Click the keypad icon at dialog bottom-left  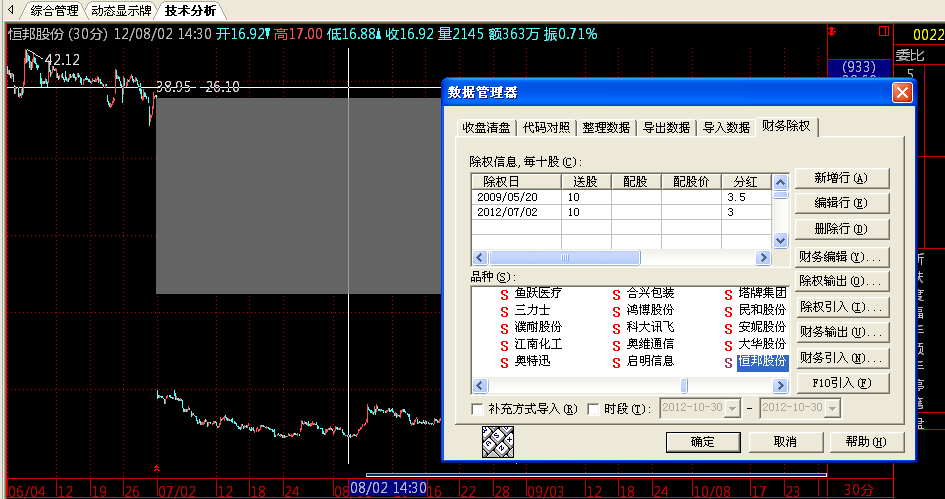(x=497, y=441)
